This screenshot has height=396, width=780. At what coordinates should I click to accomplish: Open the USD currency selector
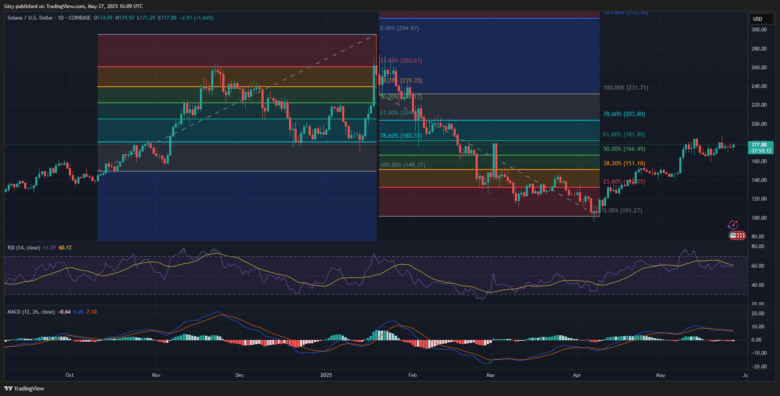point(761,19)
